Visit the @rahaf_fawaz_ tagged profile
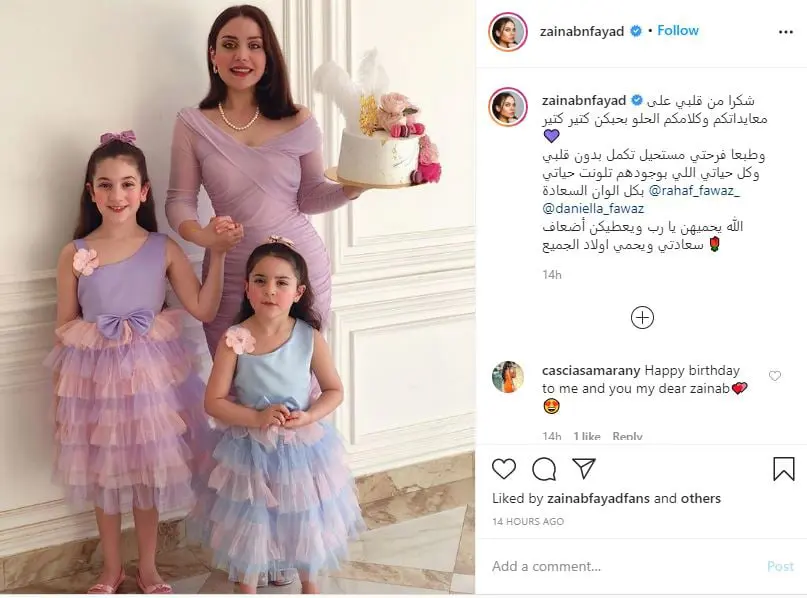The height and width of the screenshot is (598, 807). (x=694, y=191)
